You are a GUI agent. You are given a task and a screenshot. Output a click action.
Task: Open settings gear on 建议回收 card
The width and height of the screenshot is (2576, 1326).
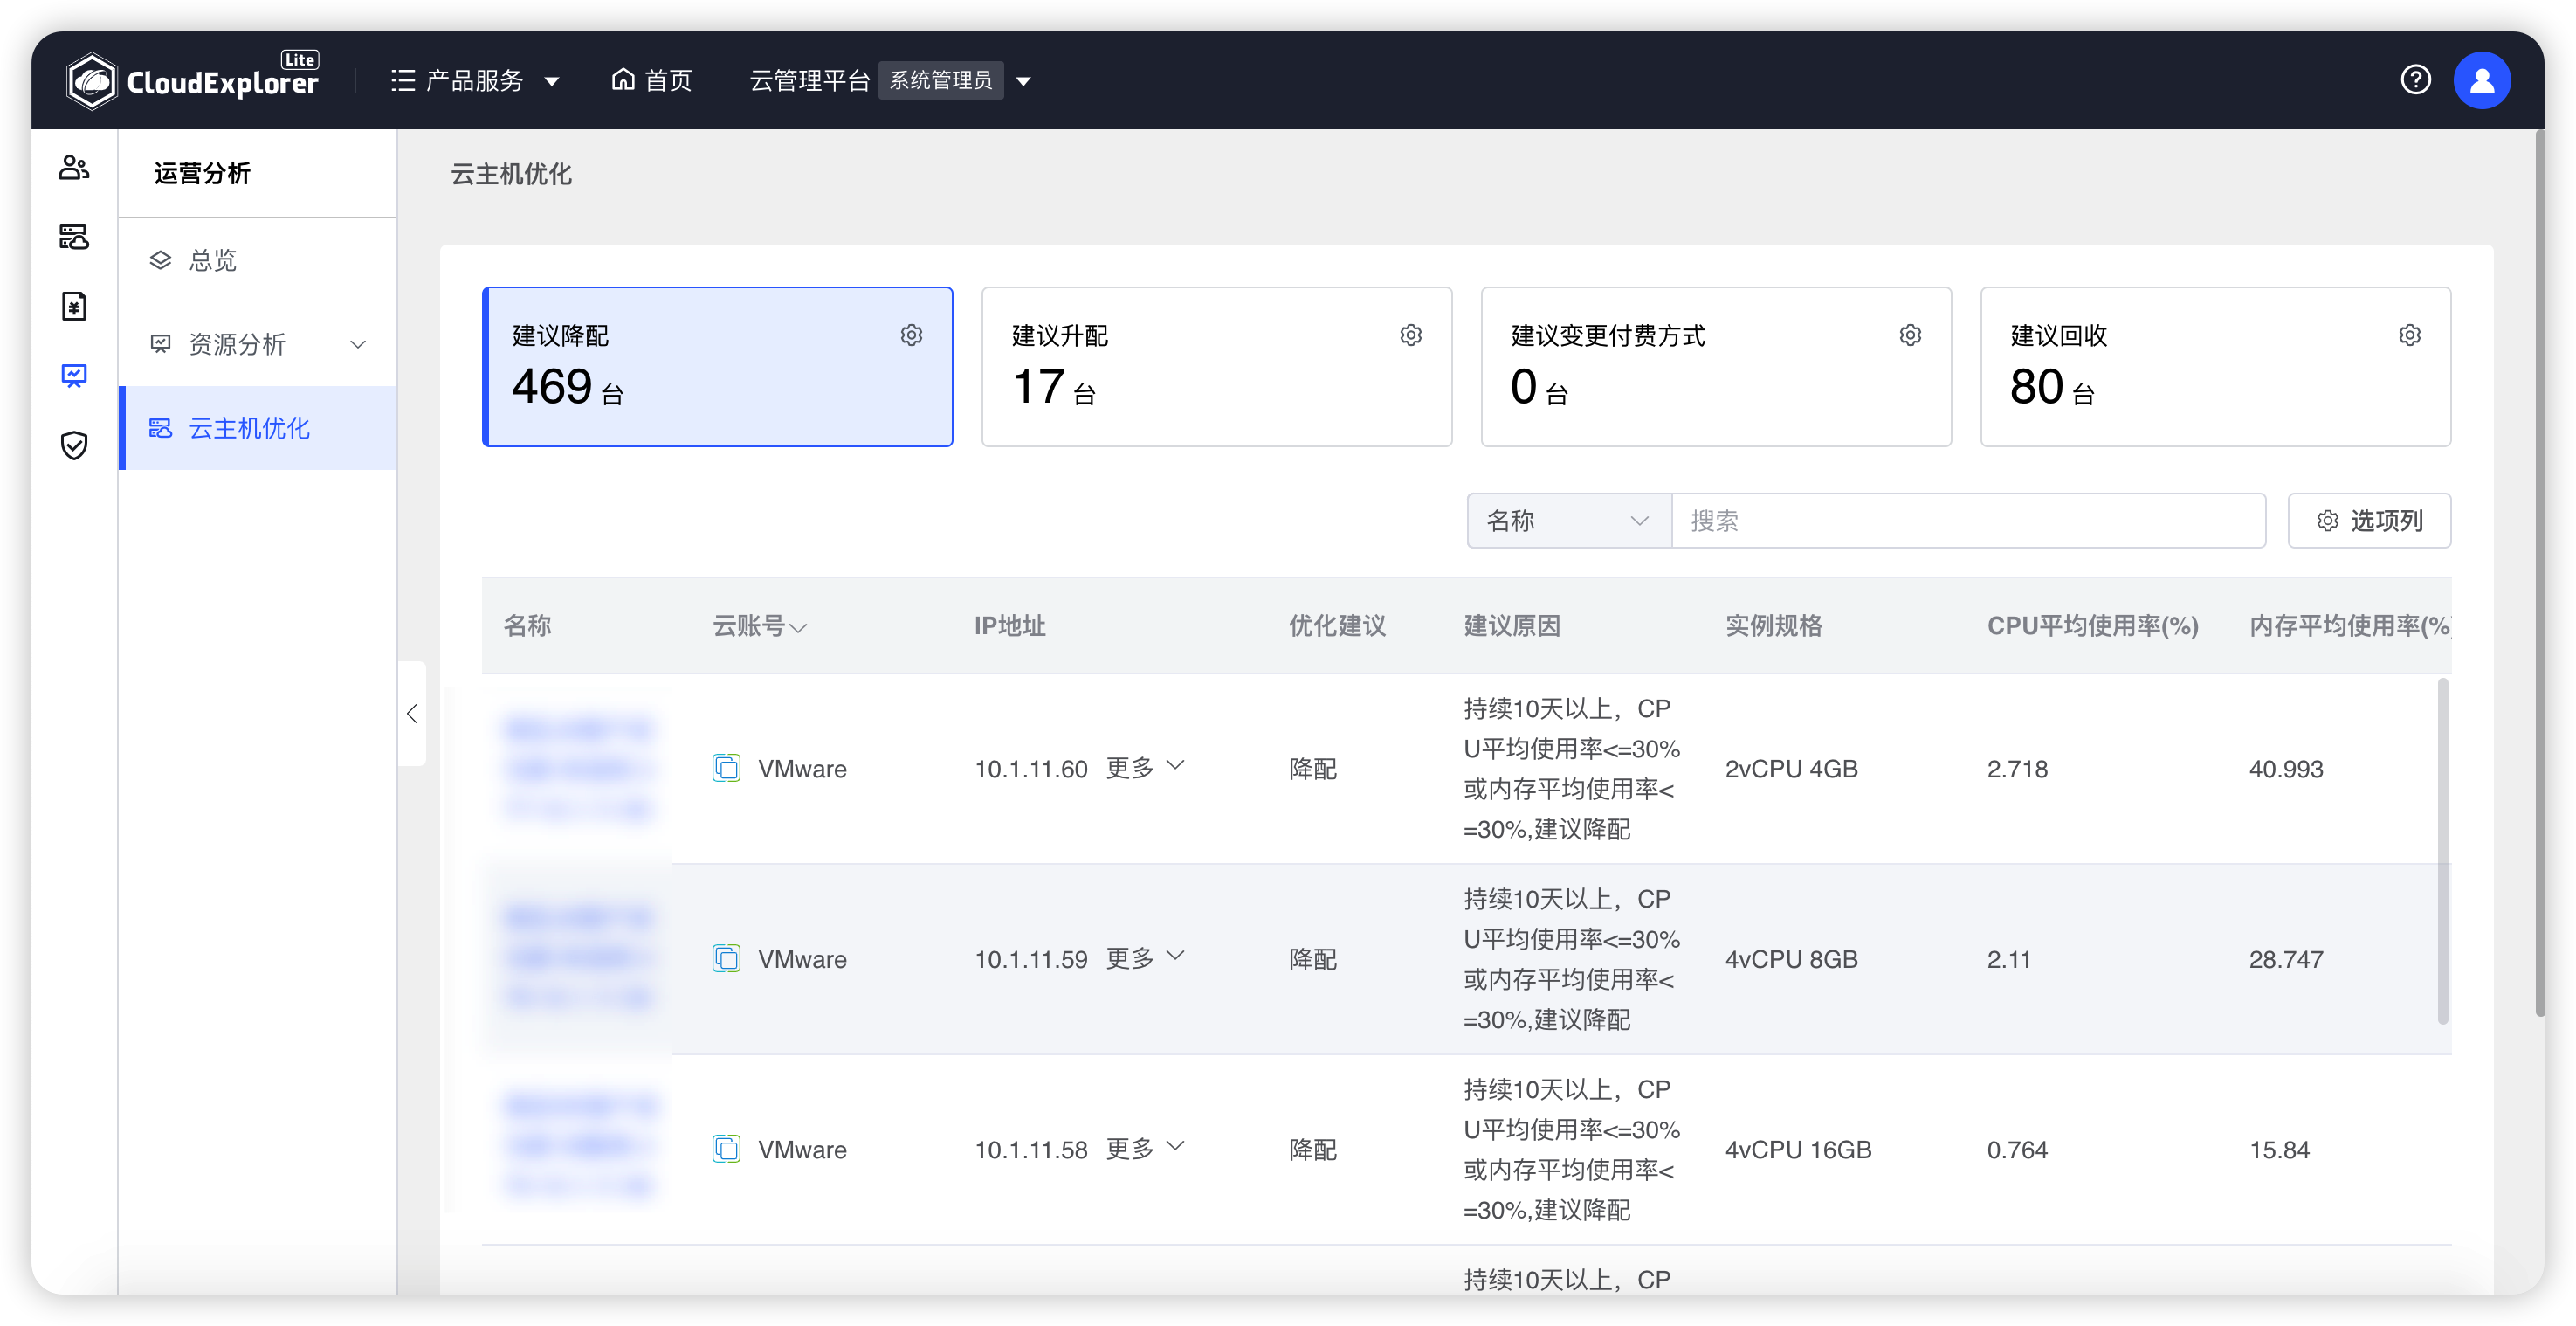pos(2409,335)
